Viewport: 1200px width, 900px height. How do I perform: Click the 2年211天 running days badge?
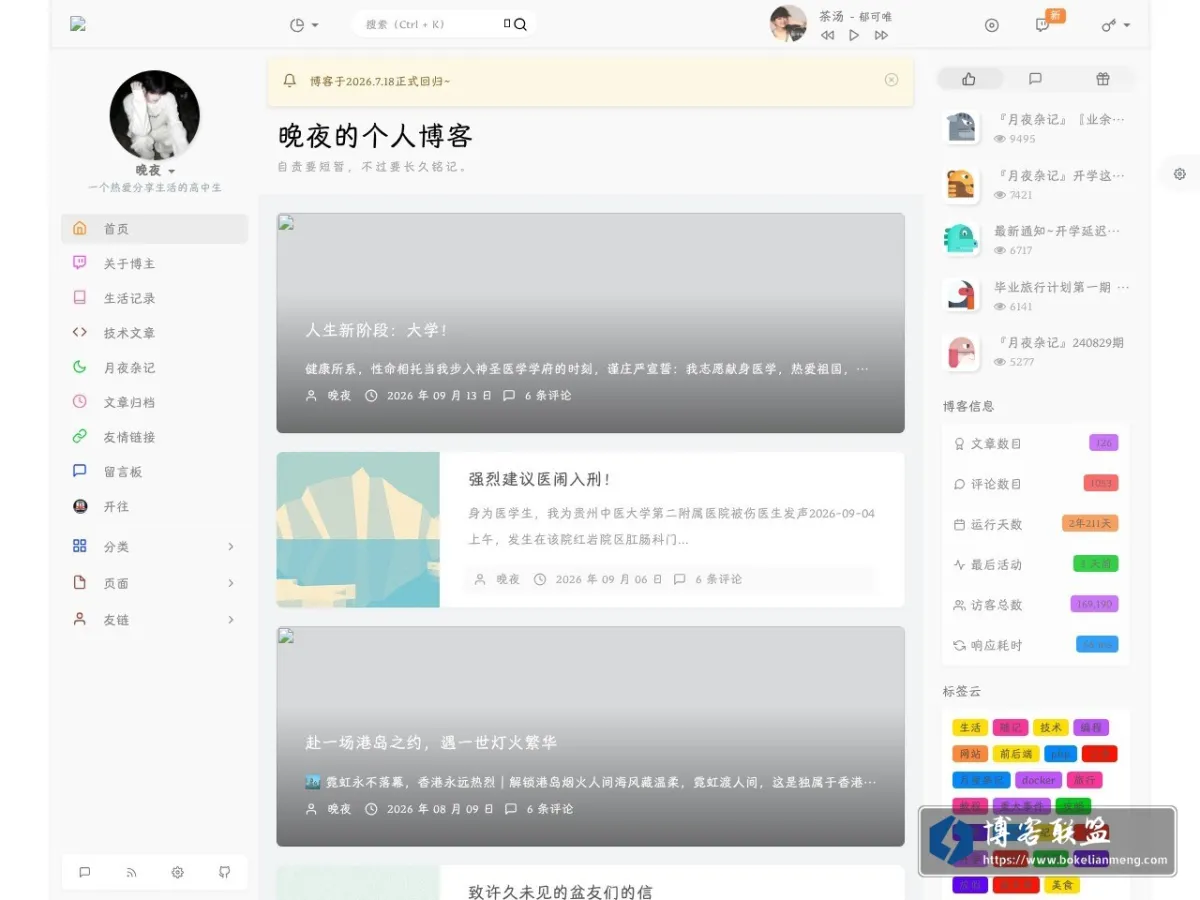pos(1090,523)
